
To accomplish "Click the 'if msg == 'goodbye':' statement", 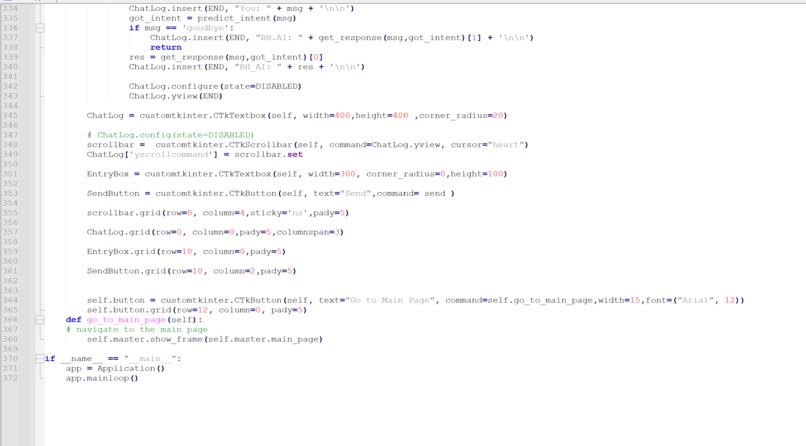I will (x=181, y=28).
